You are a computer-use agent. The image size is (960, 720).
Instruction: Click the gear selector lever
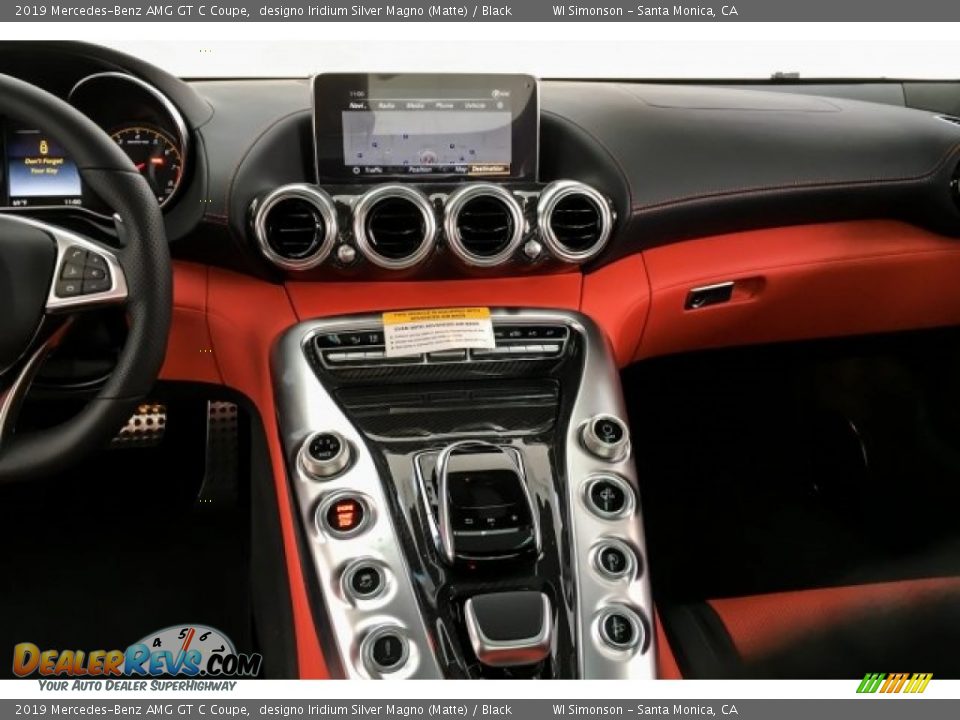[509, 625]
